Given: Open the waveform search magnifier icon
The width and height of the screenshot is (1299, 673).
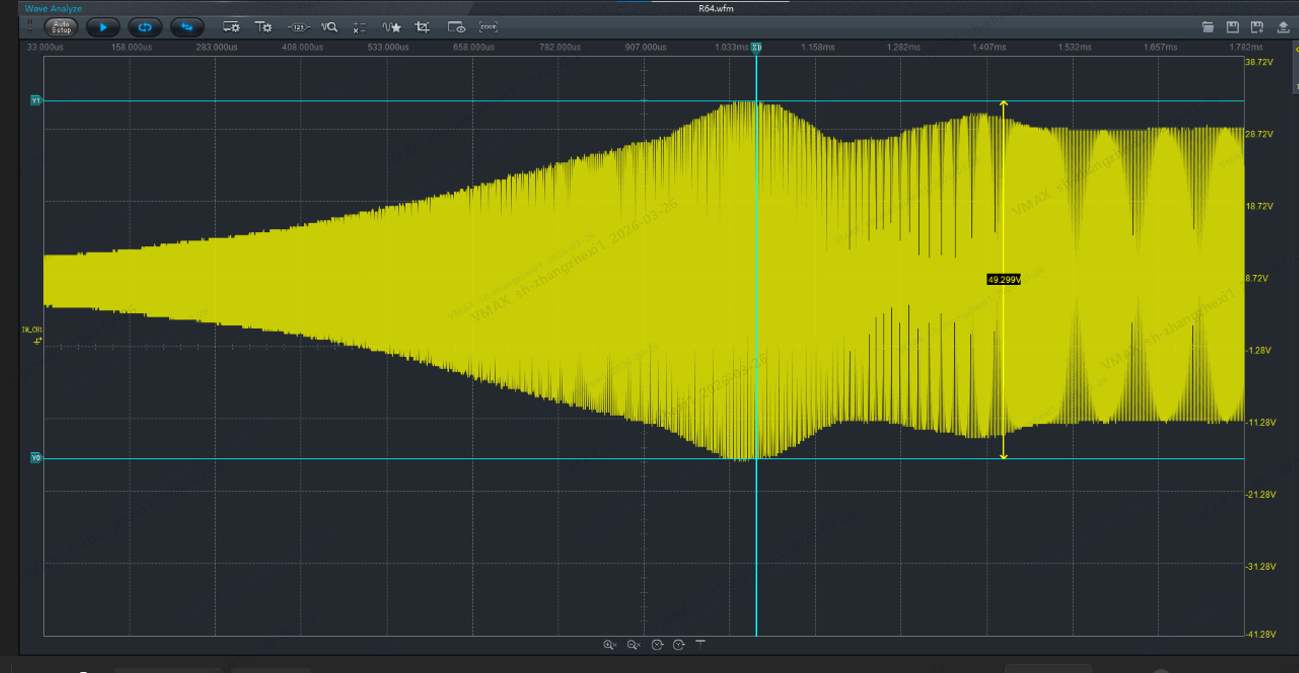Looking at the screenshot, I should point(329,27).
